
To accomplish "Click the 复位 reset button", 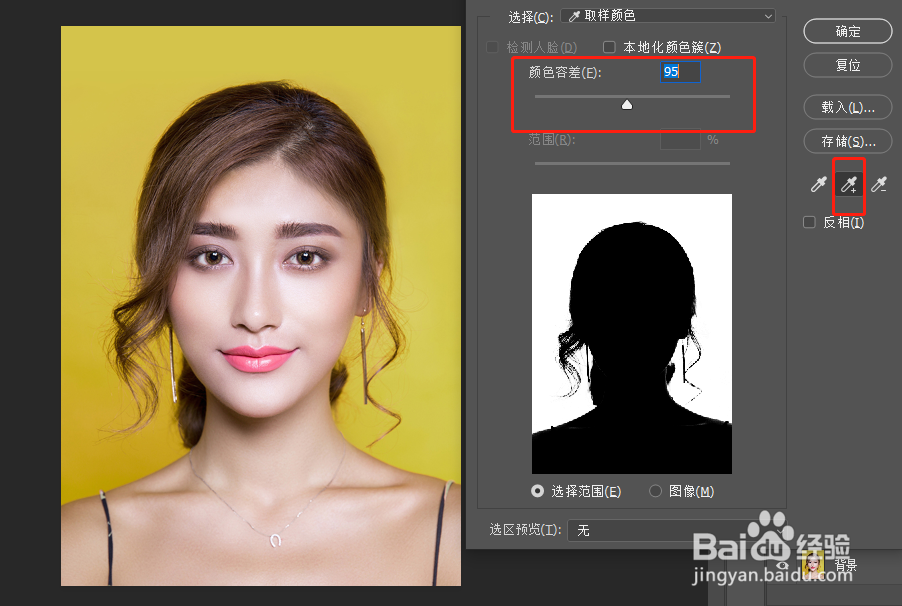I will click(846, 66).
